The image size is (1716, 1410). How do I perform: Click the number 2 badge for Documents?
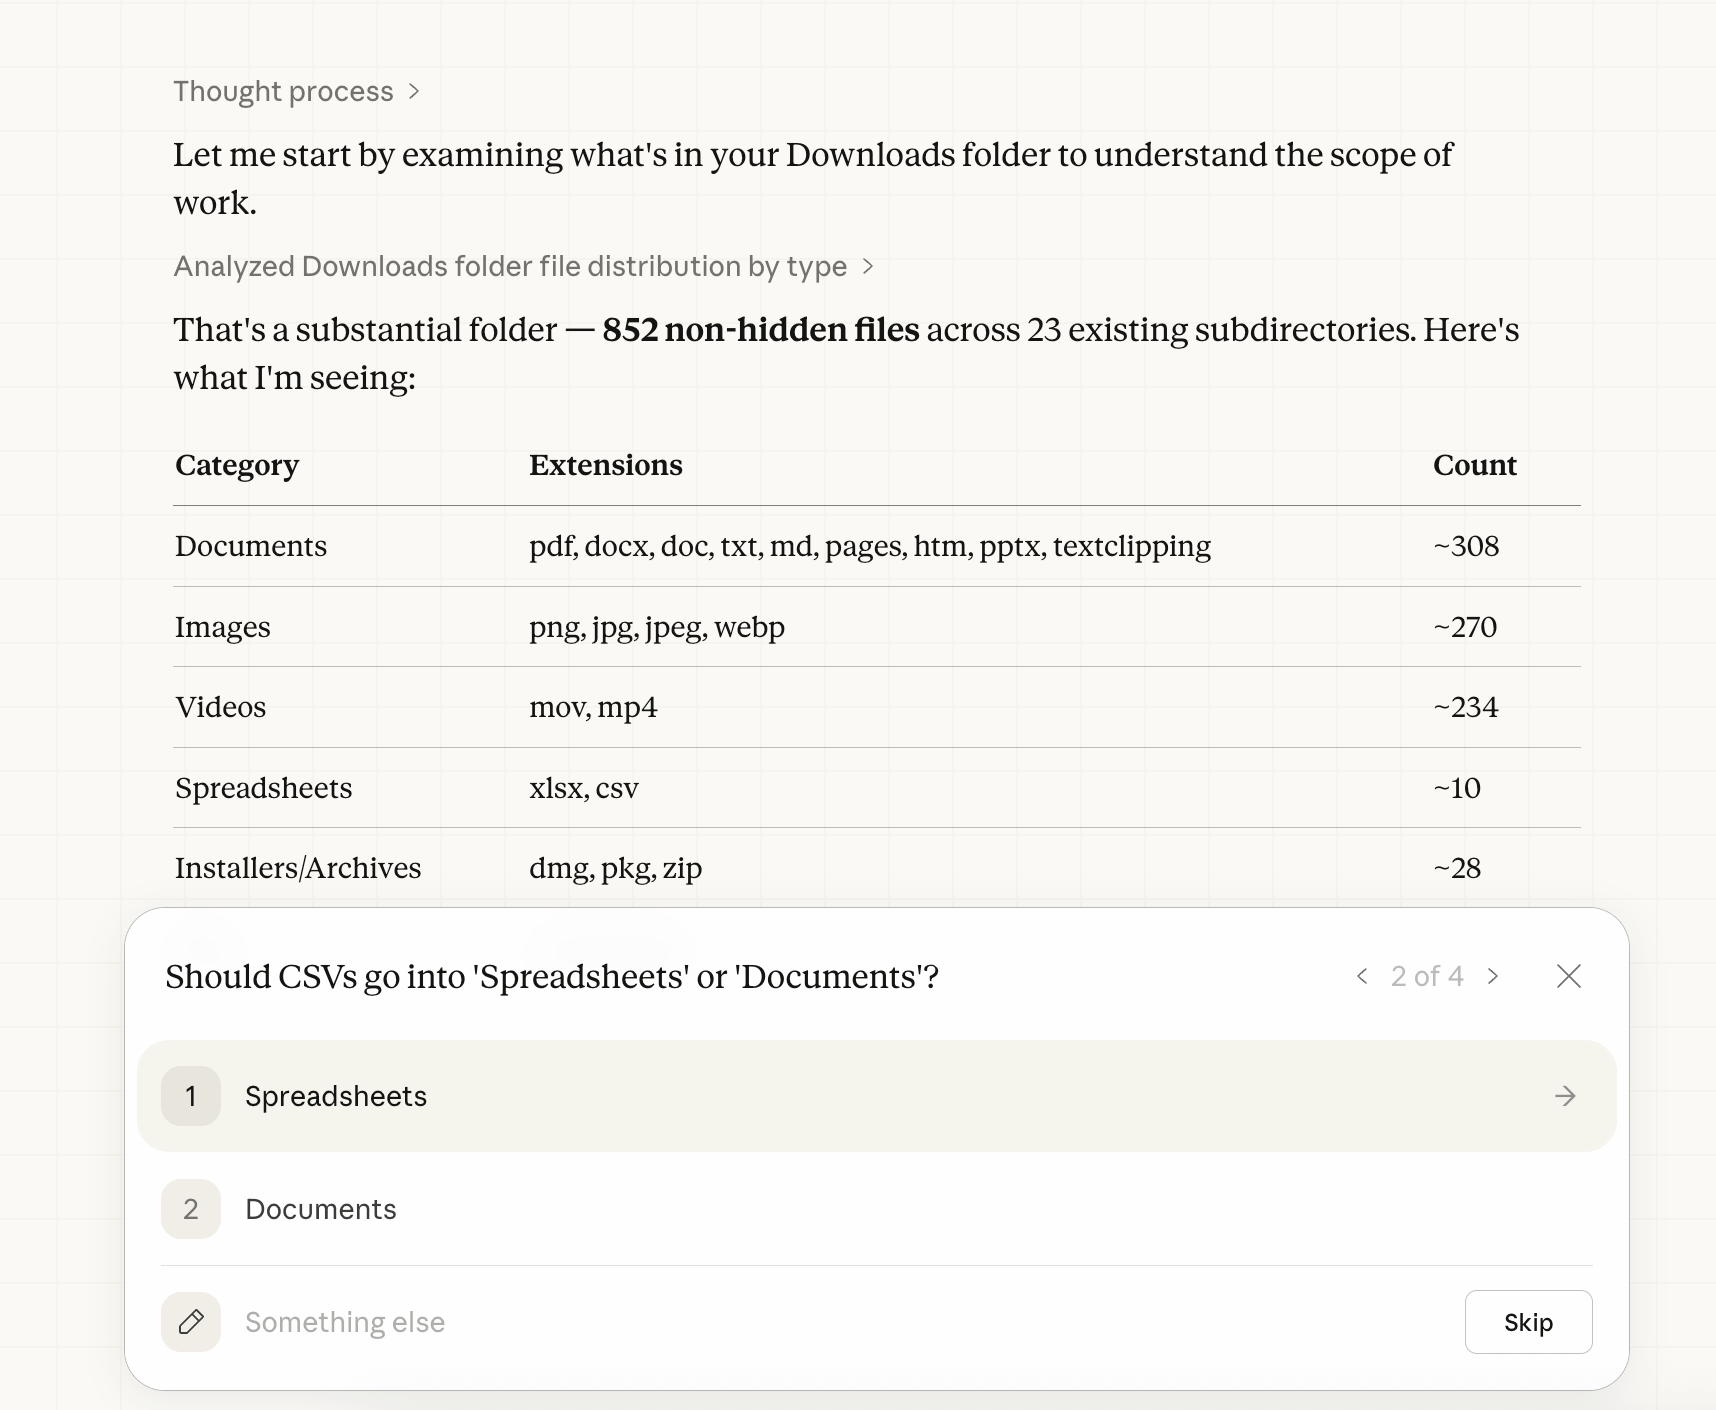pos(191,1209)
